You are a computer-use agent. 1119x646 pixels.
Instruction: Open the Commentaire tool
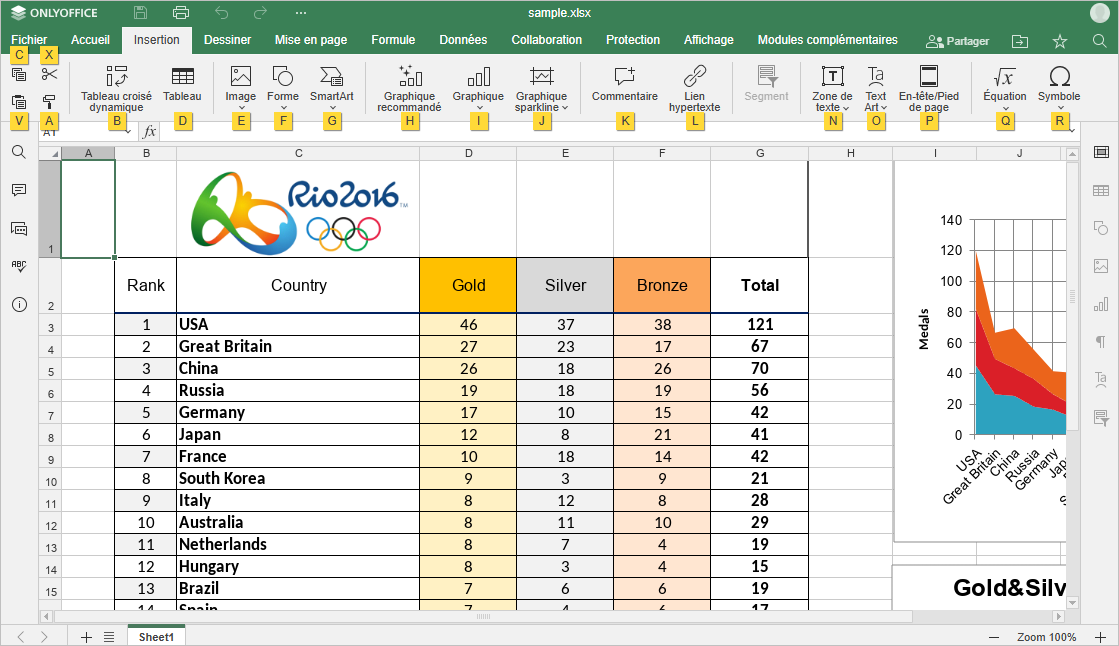point(624,85)
